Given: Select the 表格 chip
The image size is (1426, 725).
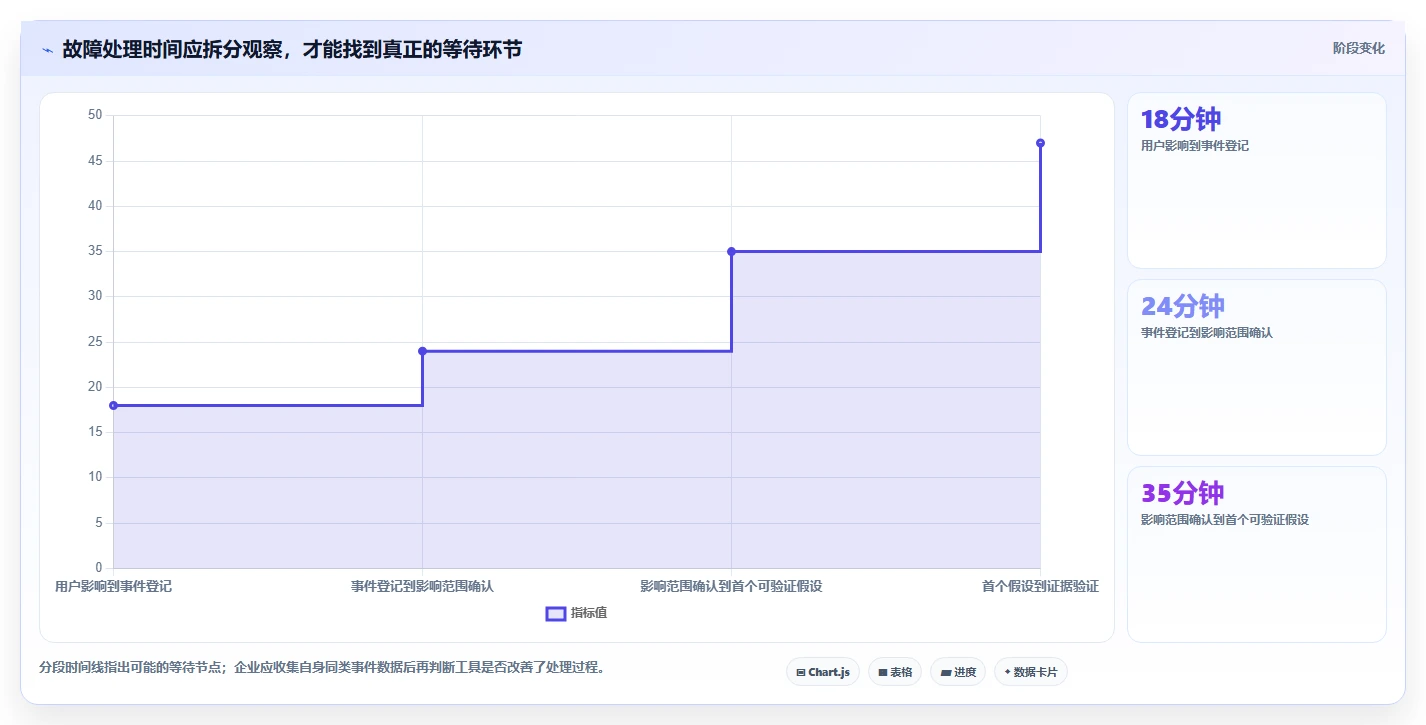Looking at the screenshot, I should click(895, 672).
